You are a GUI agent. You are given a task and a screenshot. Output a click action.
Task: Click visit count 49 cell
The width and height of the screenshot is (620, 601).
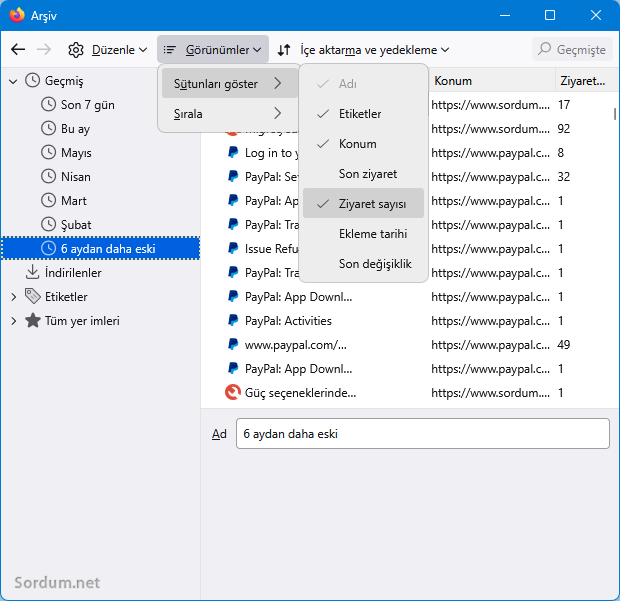[563, 345]
